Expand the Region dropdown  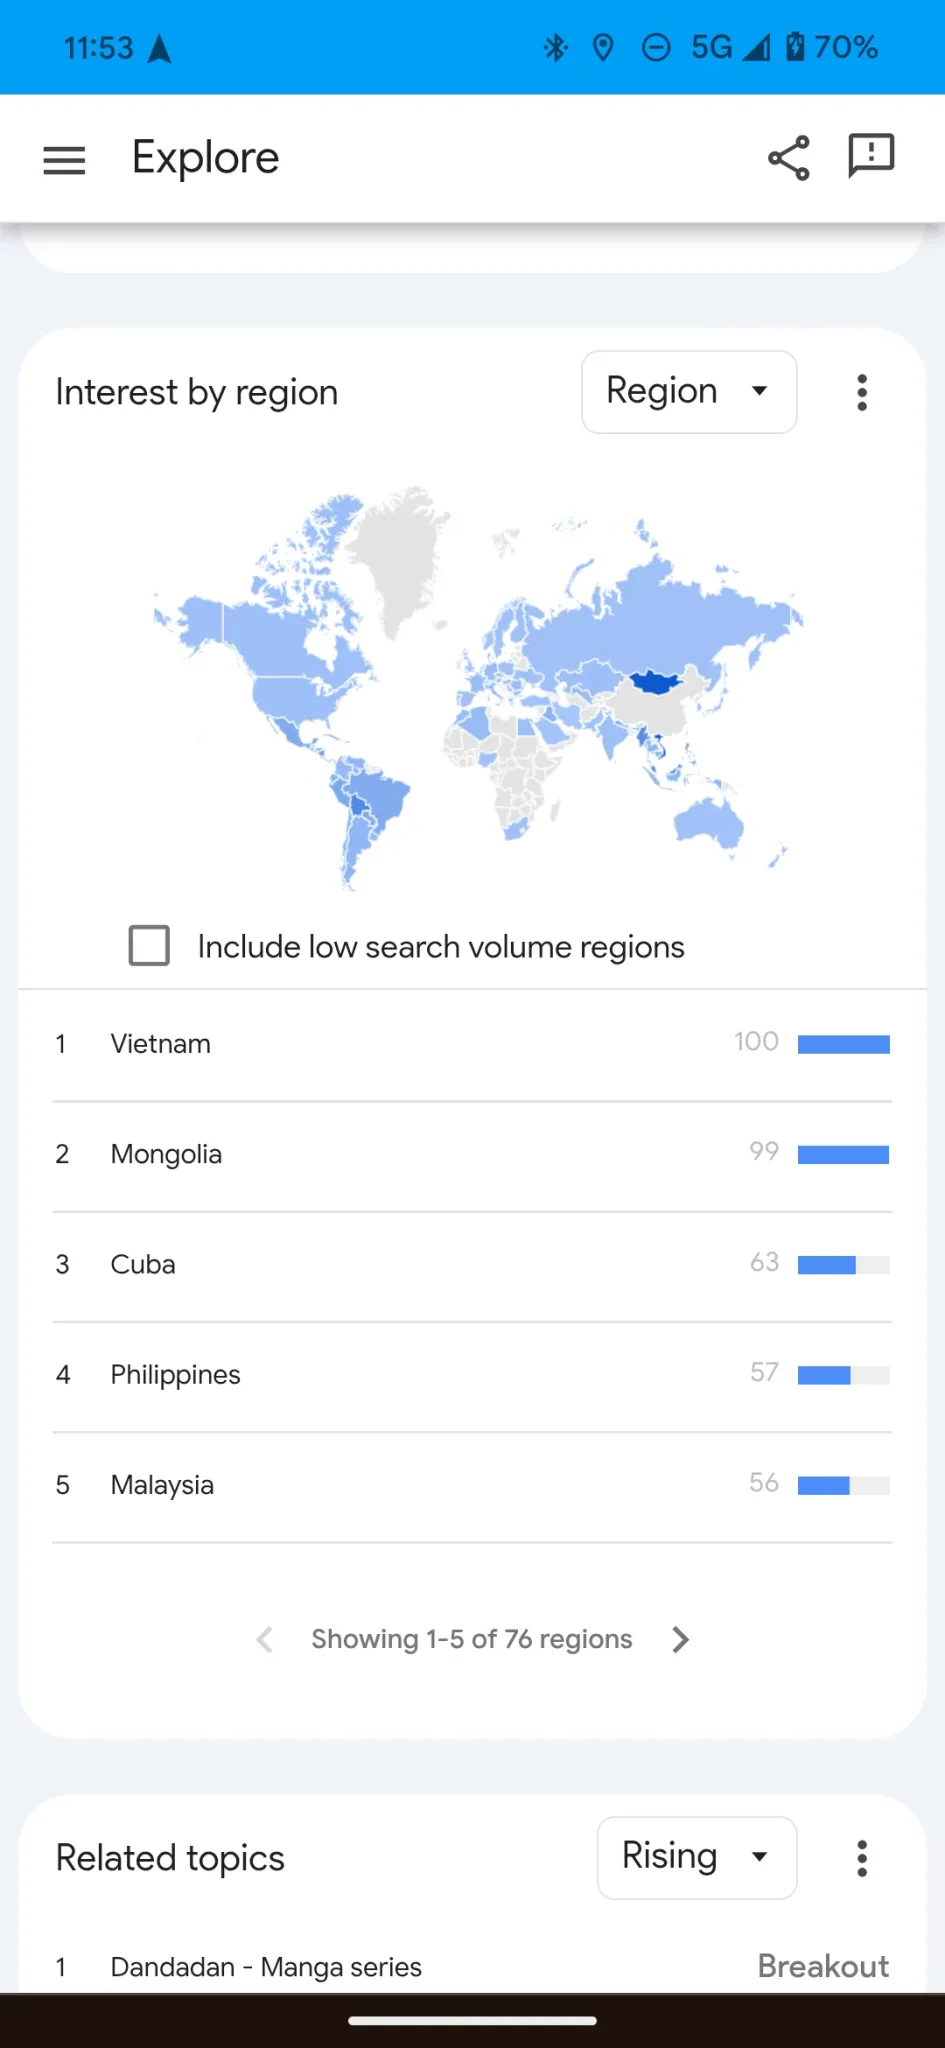coord(689,392)
